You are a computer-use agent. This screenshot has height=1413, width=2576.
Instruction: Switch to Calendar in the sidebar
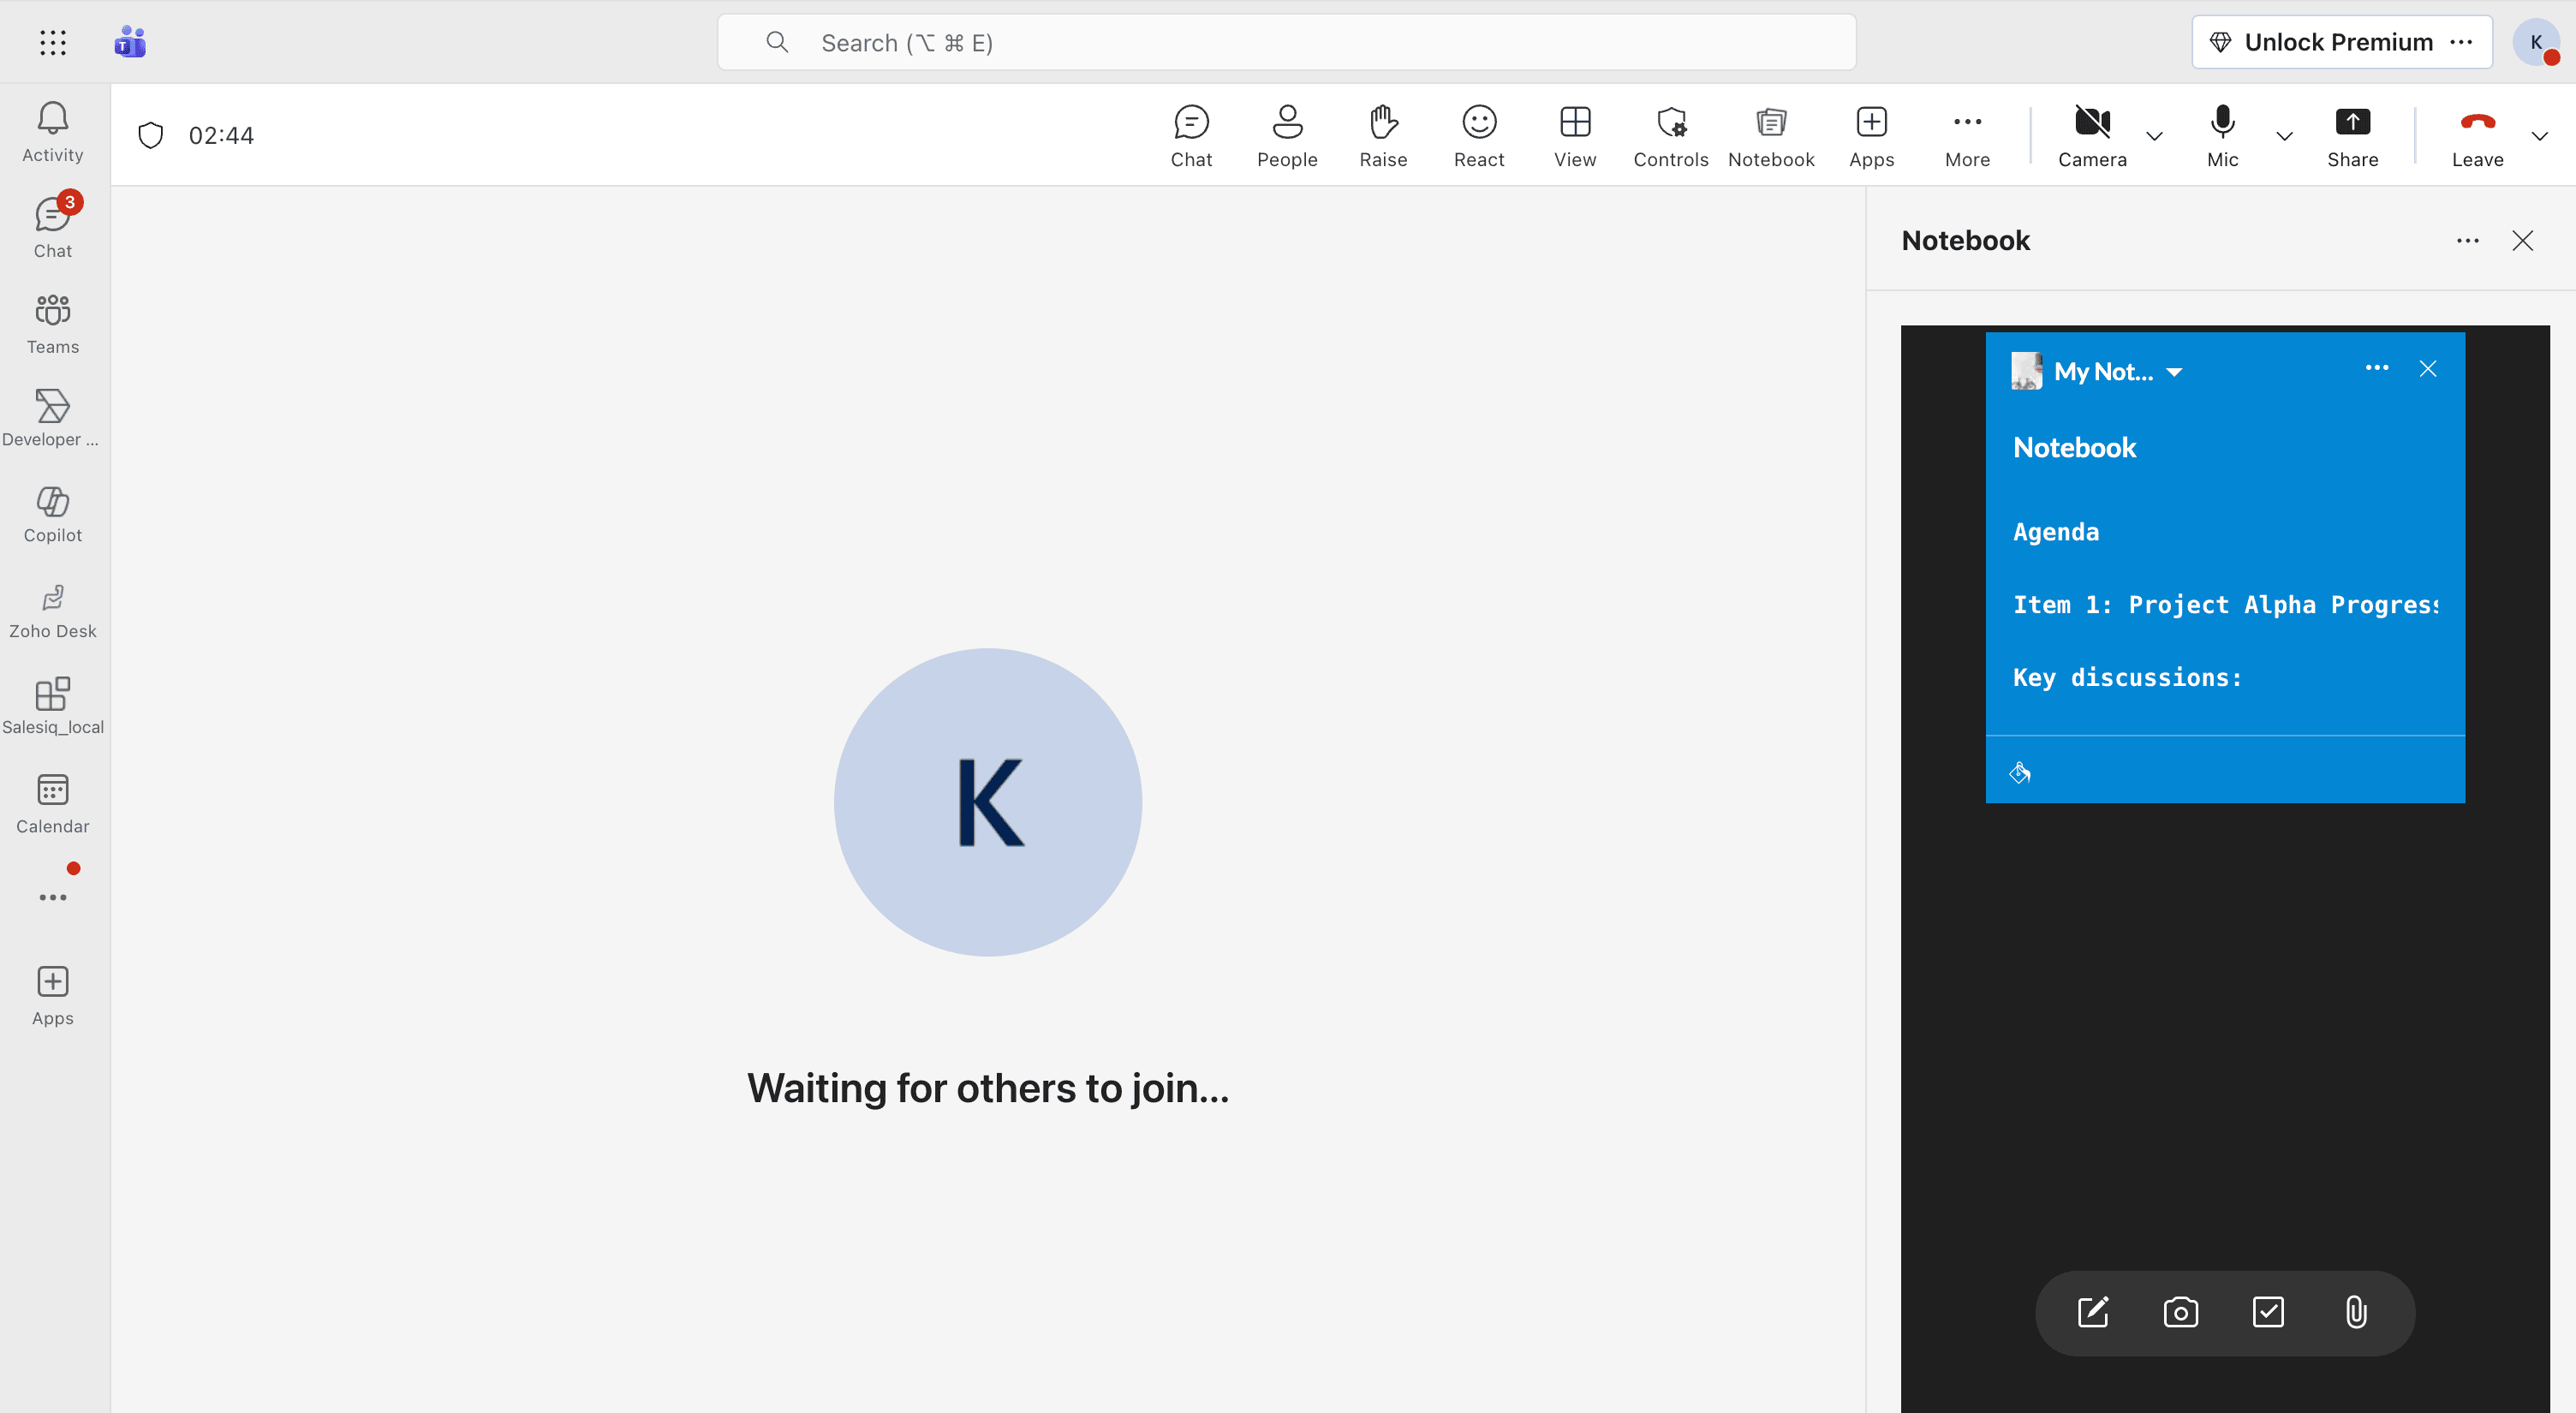[53, 804]
